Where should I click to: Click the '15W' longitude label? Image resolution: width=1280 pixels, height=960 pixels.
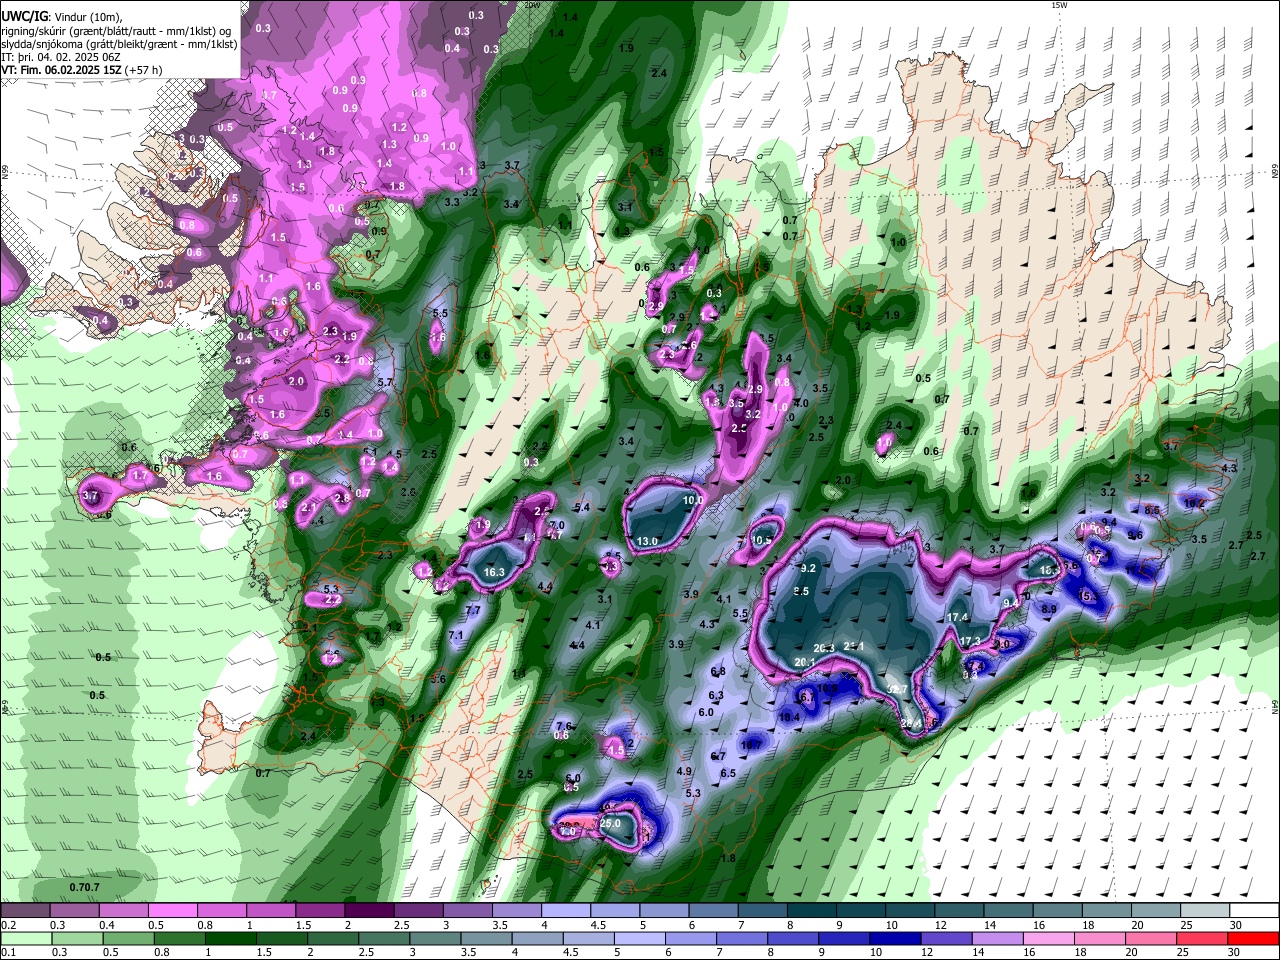pos(1060,5)
